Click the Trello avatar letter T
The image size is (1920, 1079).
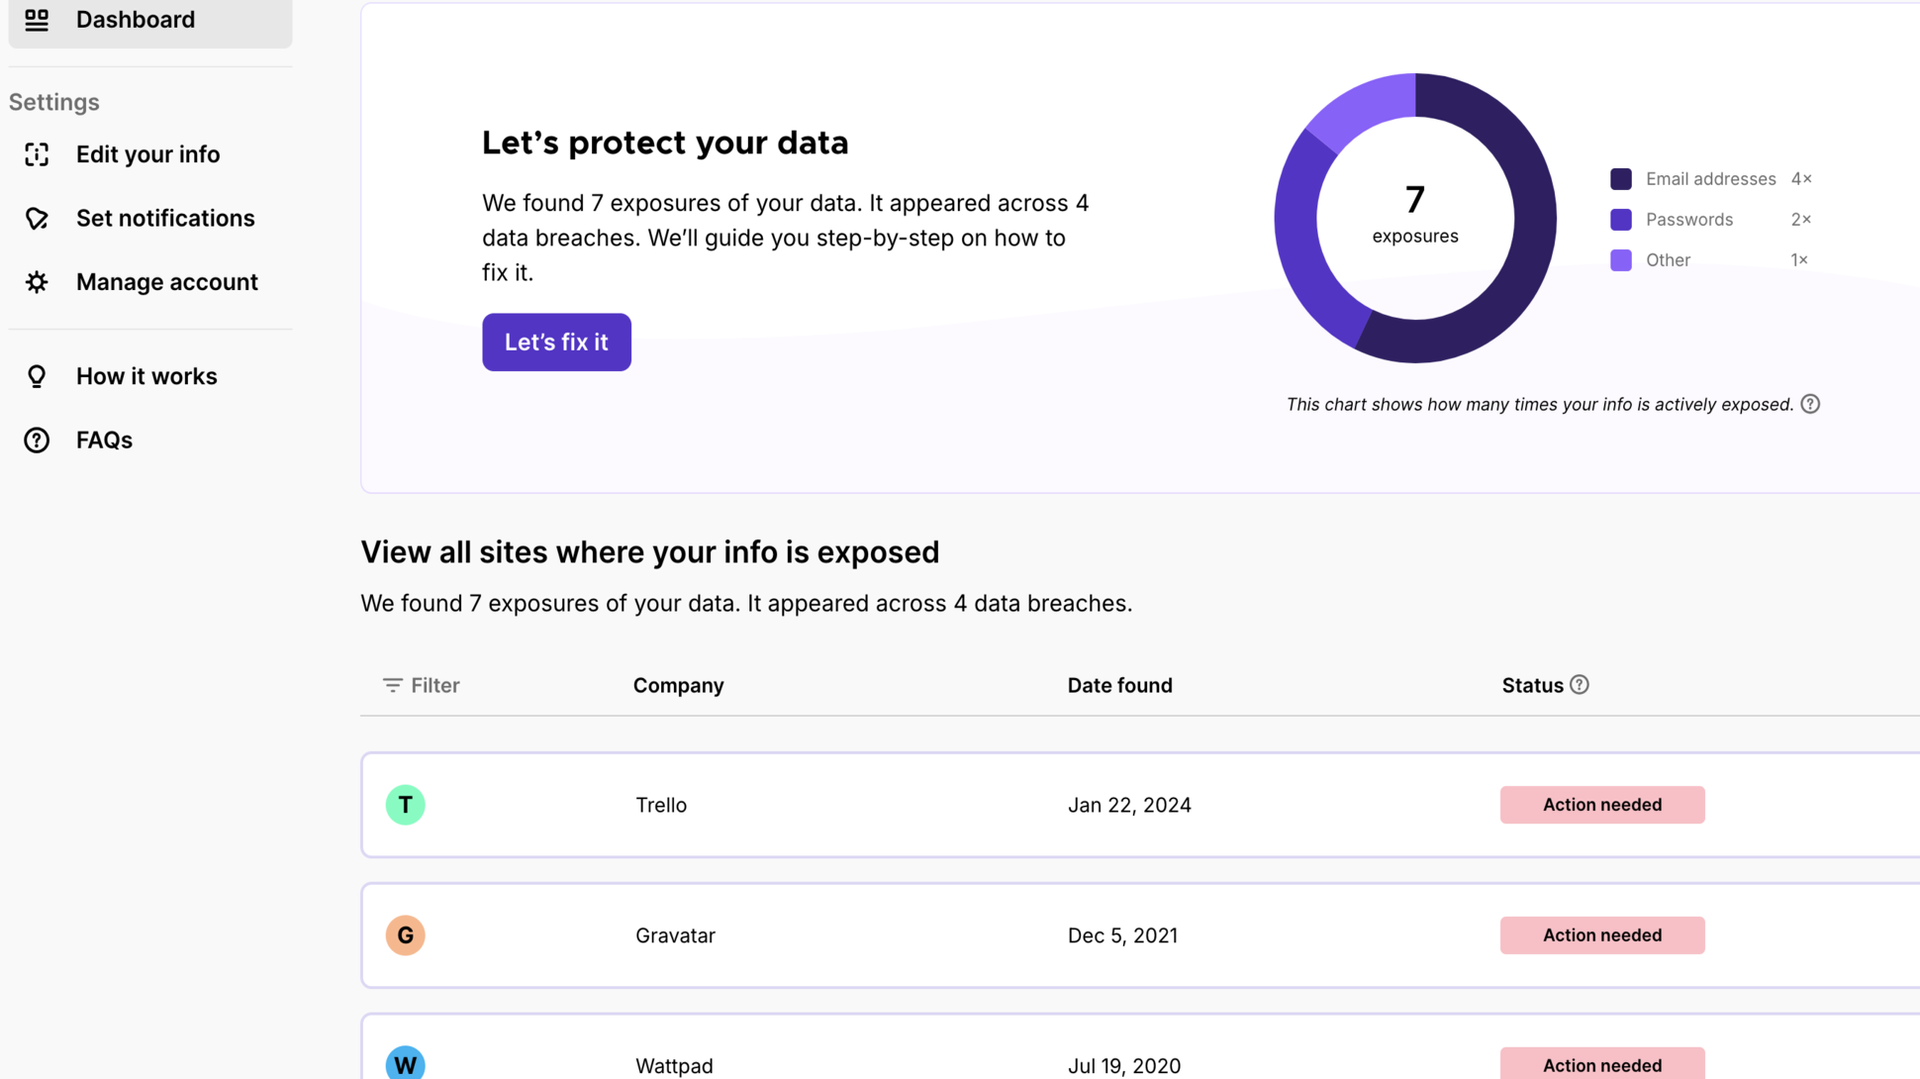(x=405, y=805)
